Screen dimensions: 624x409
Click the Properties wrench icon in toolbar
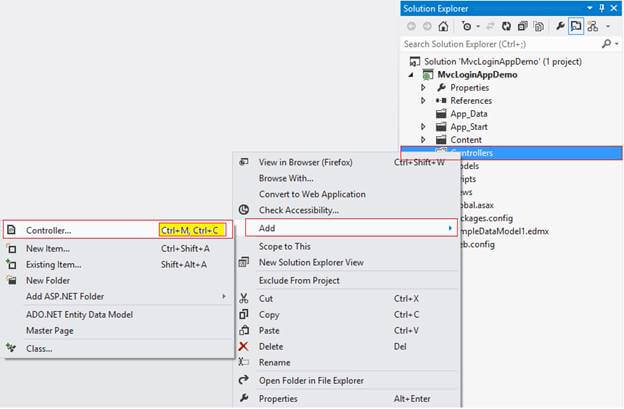[x=560, y=26]
